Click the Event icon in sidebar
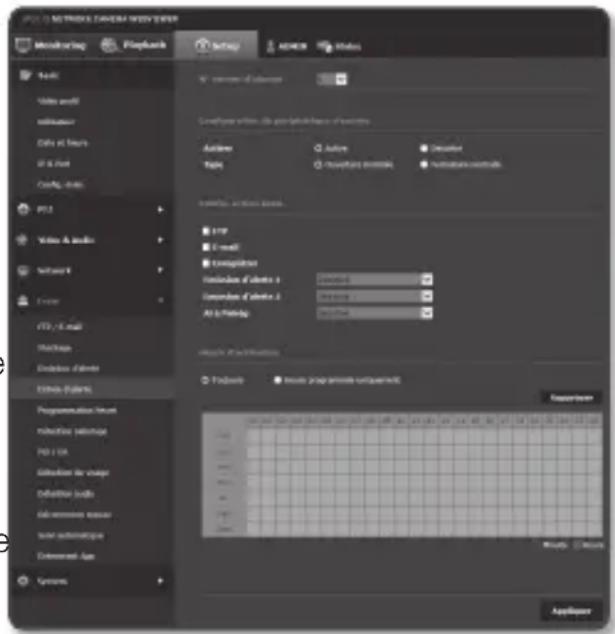The image size is (615, 634). coord(23,299)
